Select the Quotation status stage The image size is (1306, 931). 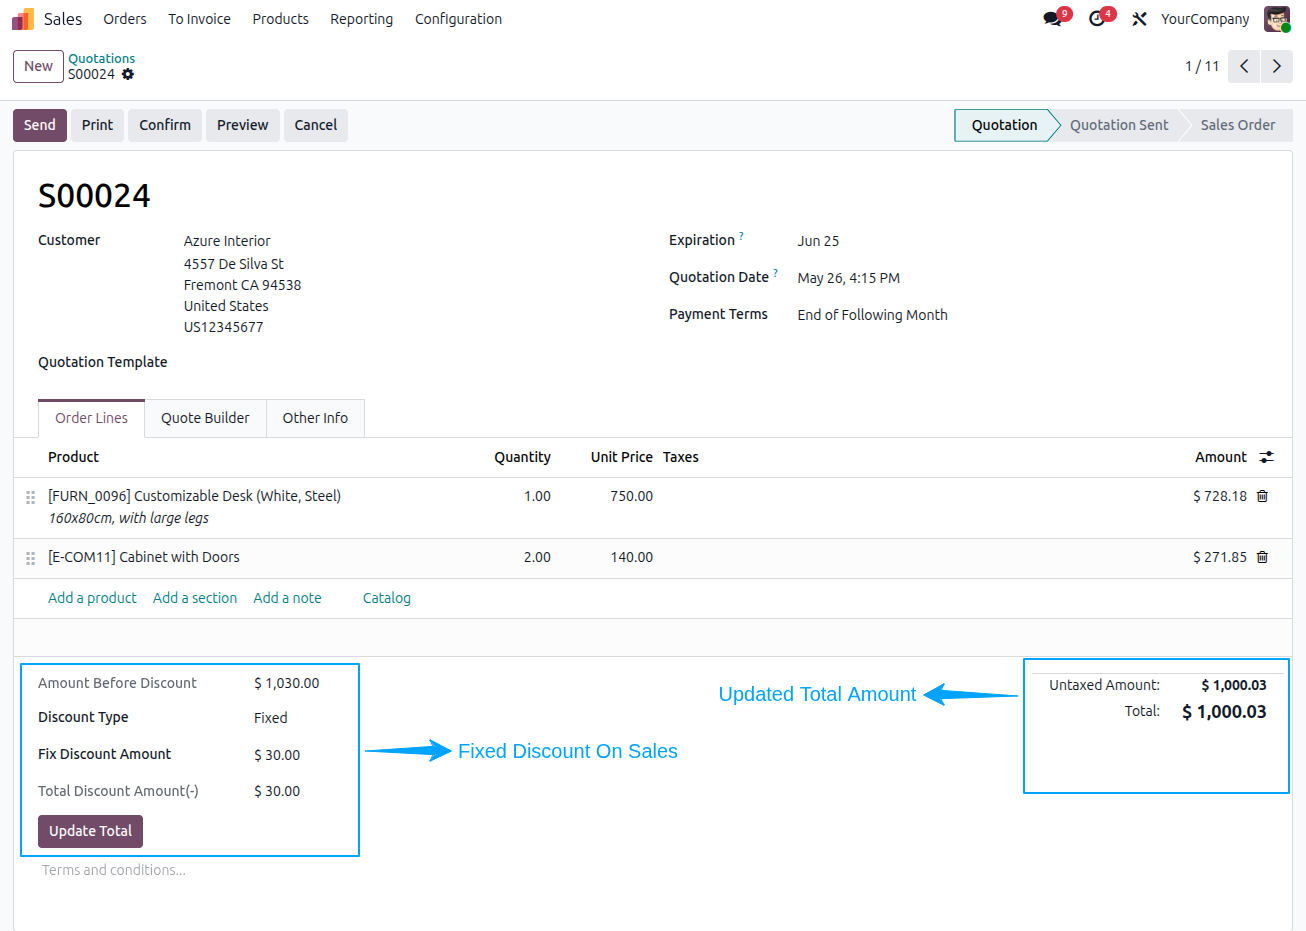[x=1003, y=125]
